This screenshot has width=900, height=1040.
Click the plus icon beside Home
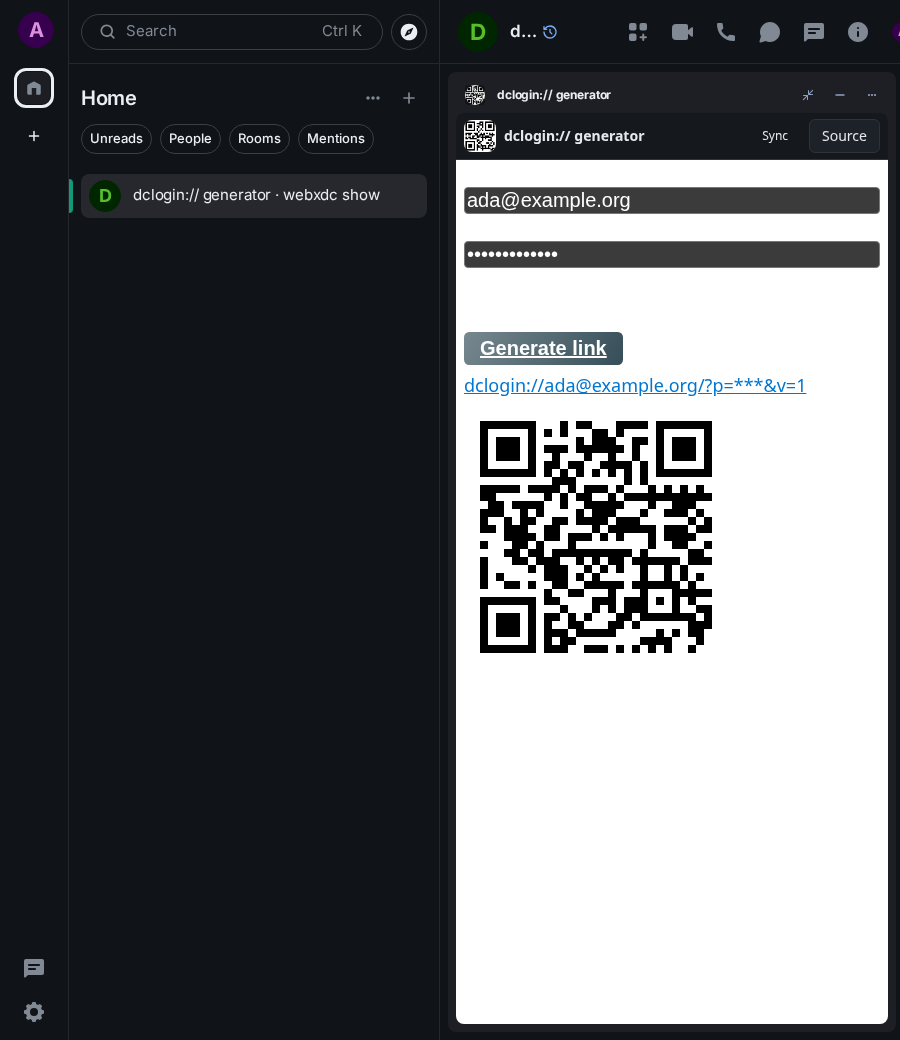point(409,98)
